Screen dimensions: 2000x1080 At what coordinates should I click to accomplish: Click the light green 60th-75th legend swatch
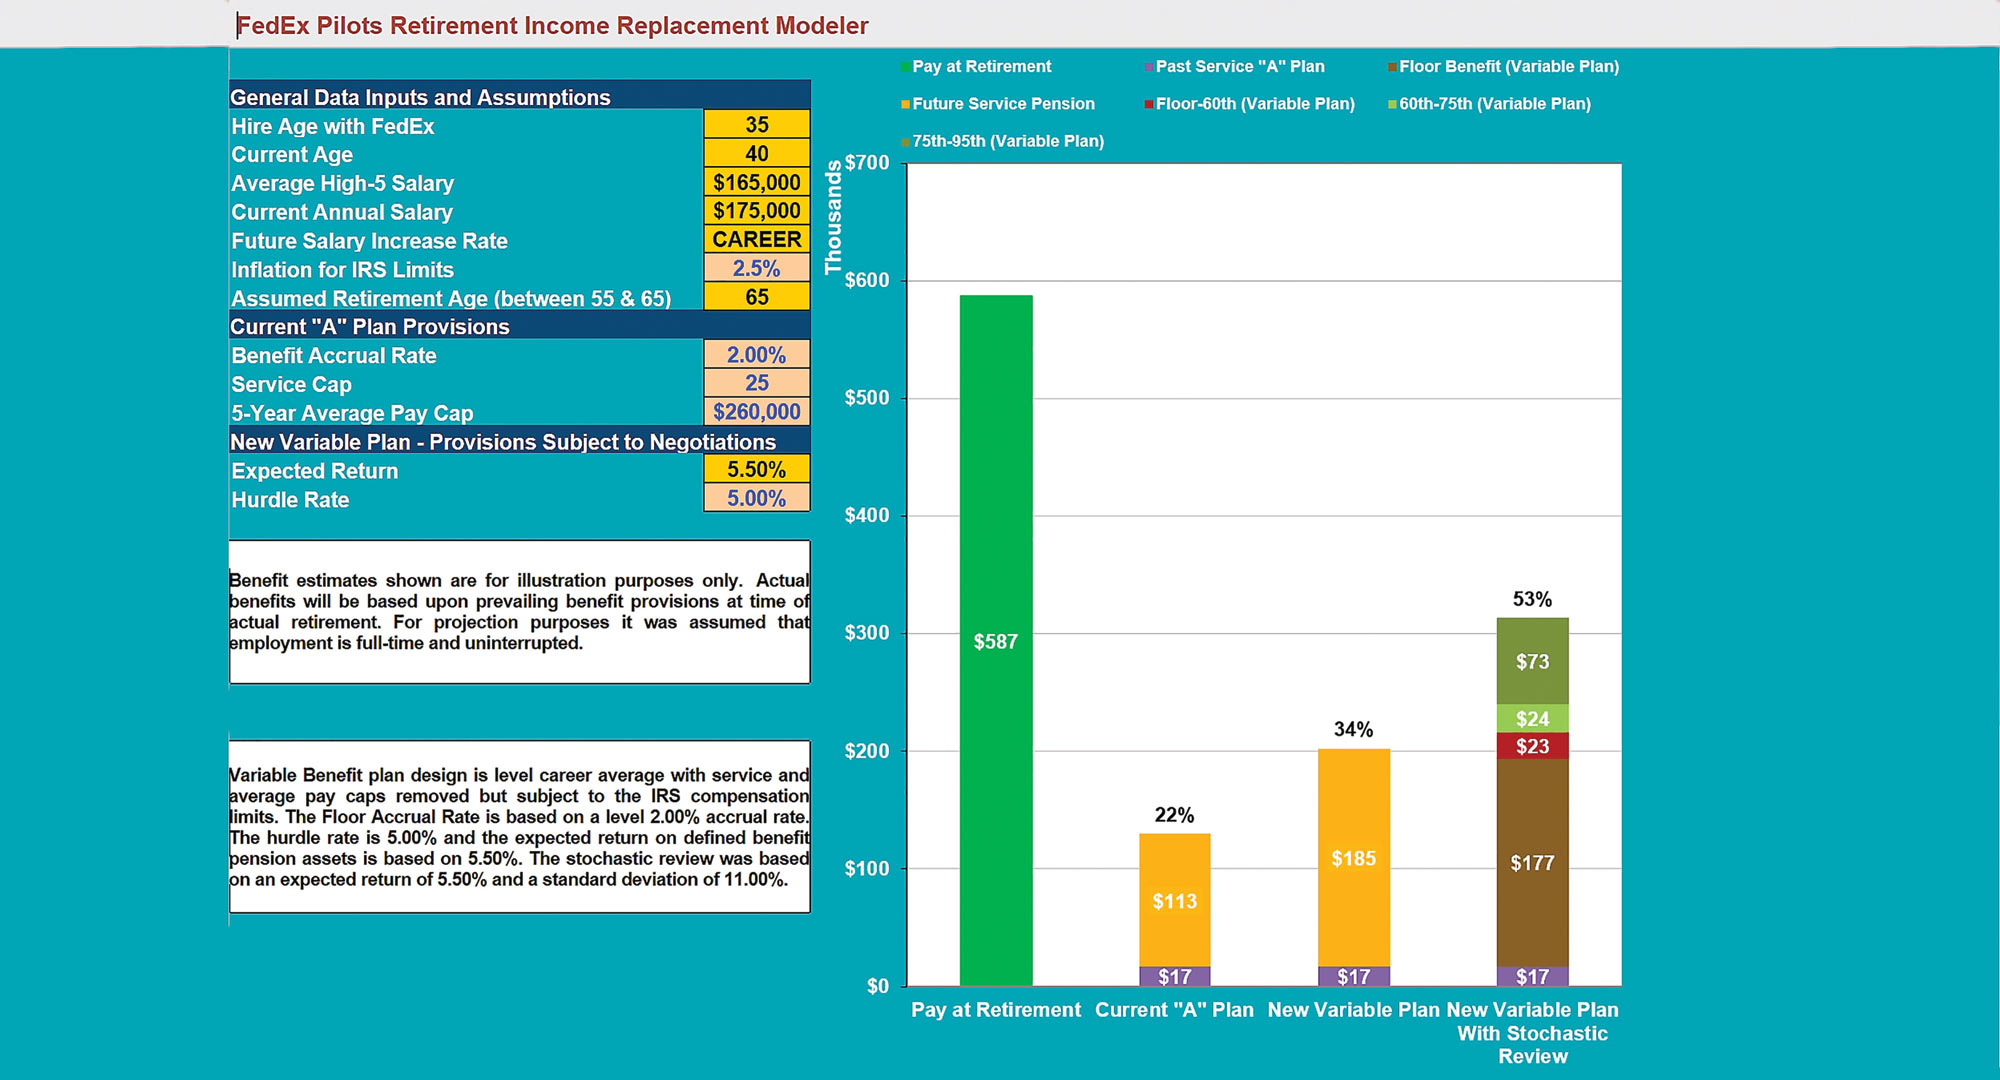click(x=1392, y=104)
